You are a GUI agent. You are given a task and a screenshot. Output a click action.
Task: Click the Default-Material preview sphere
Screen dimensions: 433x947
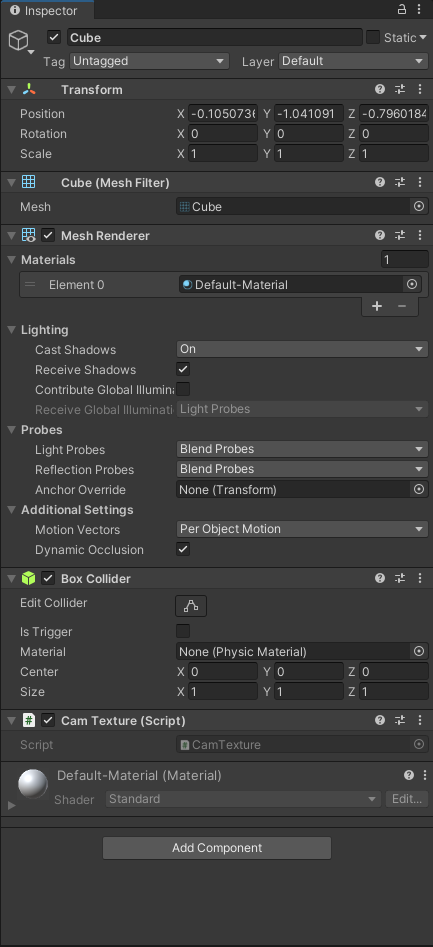point(33,785)
